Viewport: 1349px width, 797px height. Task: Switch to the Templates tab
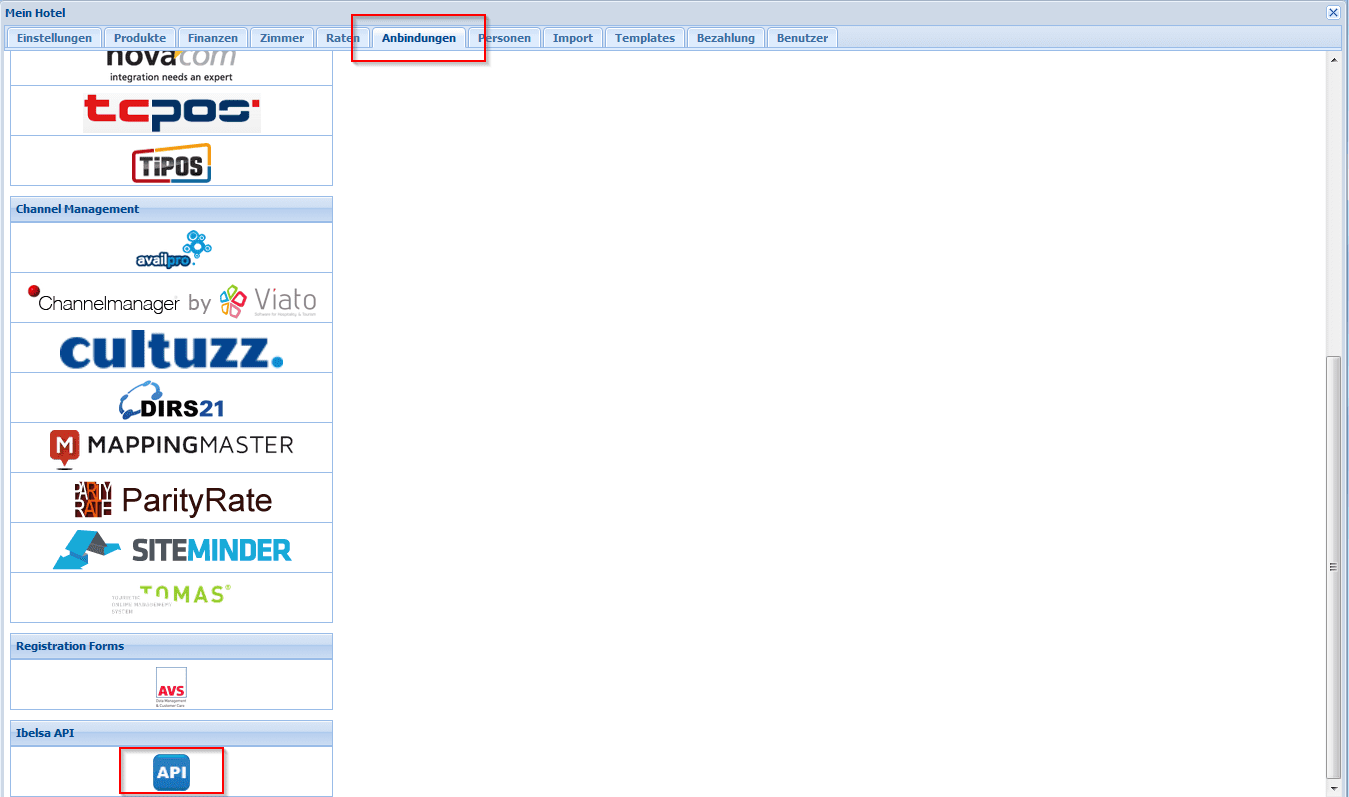coord(644,38)
